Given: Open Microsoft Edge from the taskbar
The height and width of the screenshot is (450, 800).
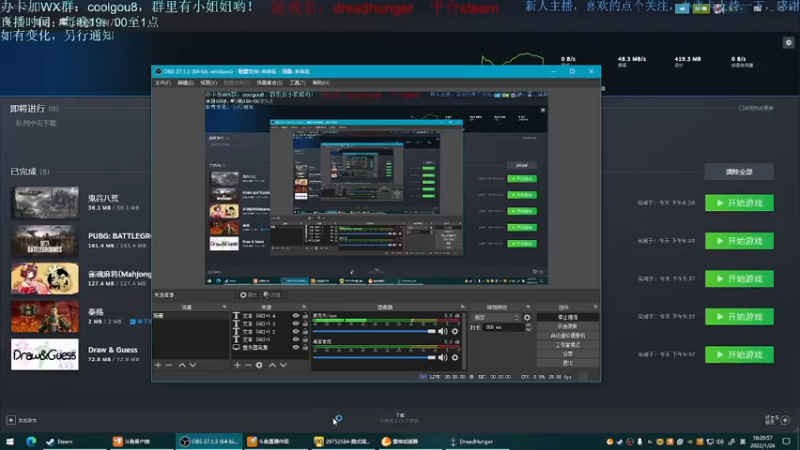Looking at the screenshot, I should pos(31,442).
